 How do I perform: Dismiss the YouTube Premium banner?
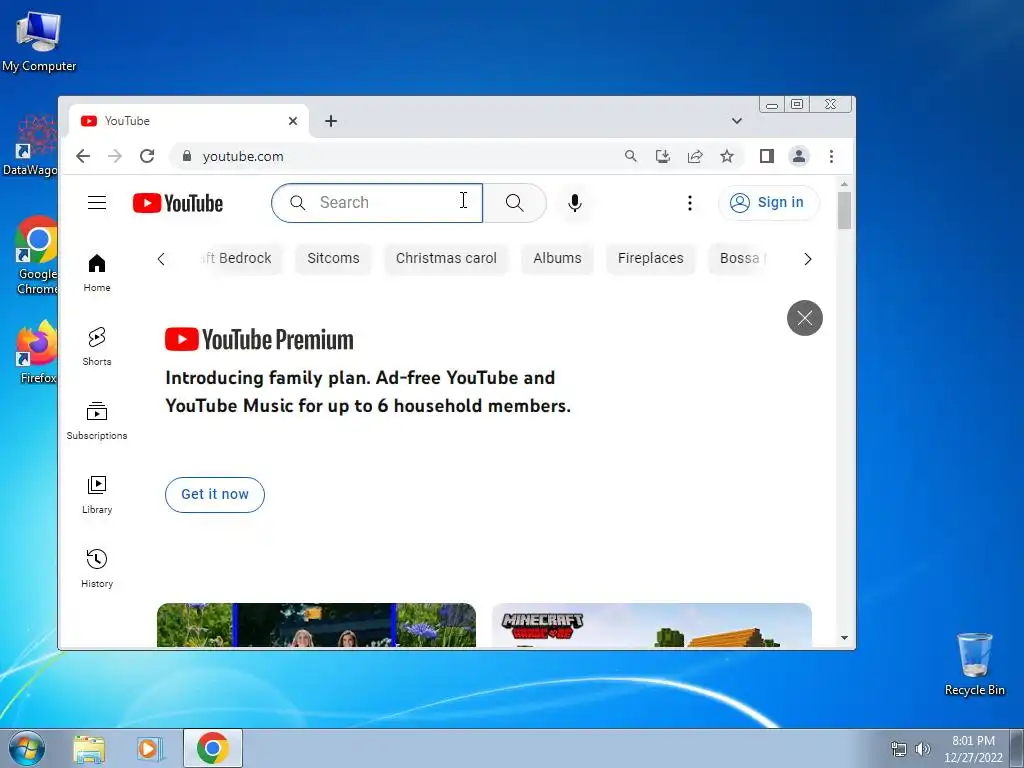(805, 318)
